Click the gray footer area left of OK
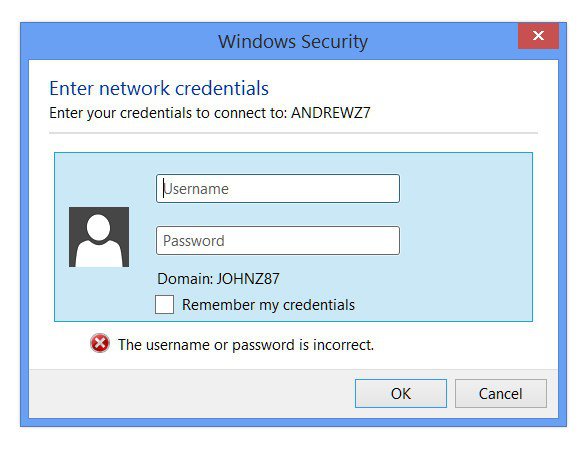 point(191,393)
